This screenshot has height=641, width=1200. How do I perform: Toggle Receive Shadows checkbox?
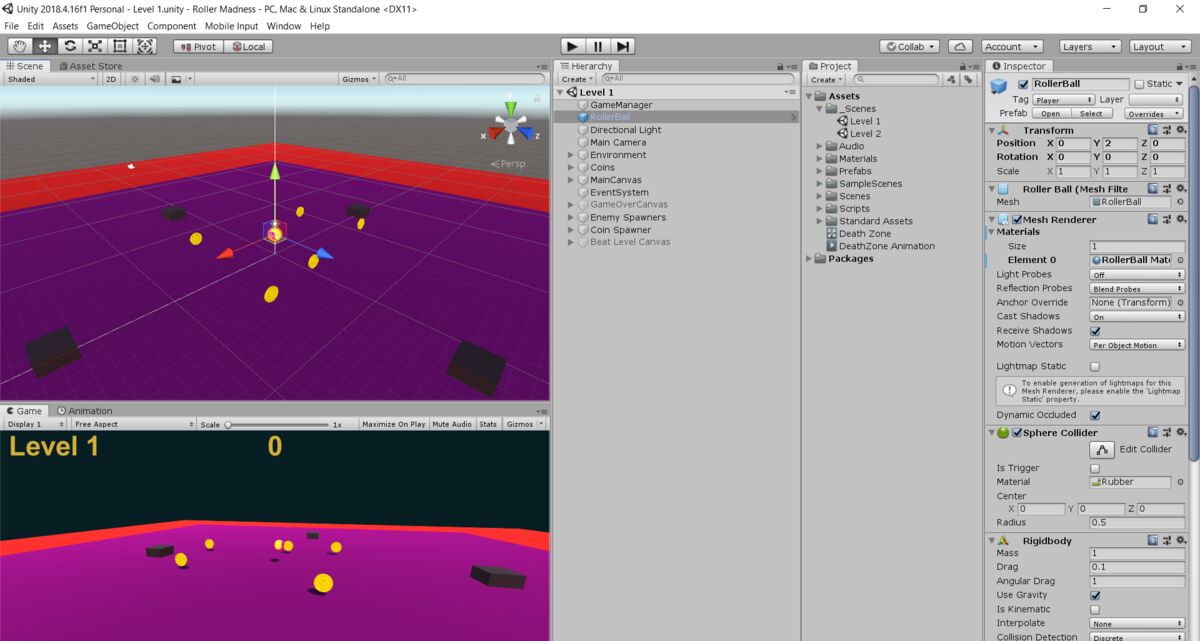(x=1095, y=331)
